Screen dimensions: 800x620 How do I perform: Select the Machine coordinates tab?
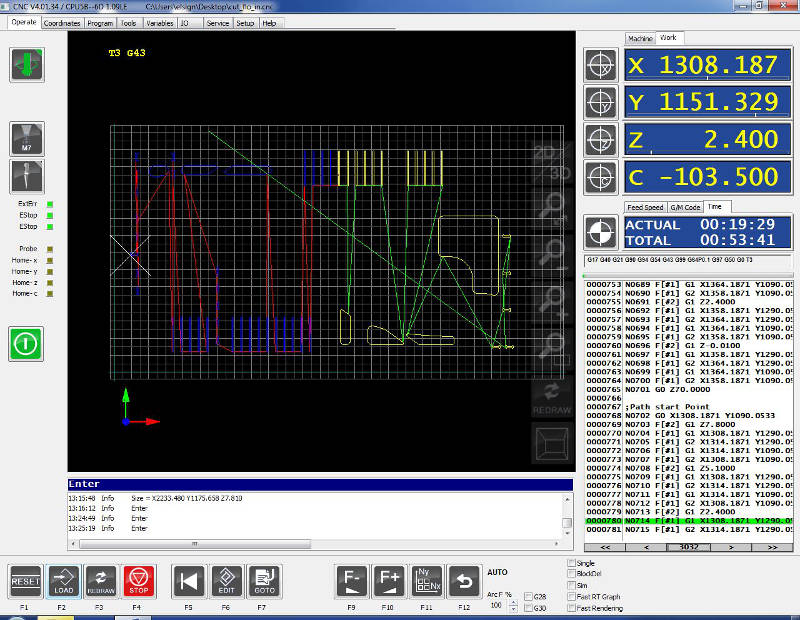tap(639, 38)
